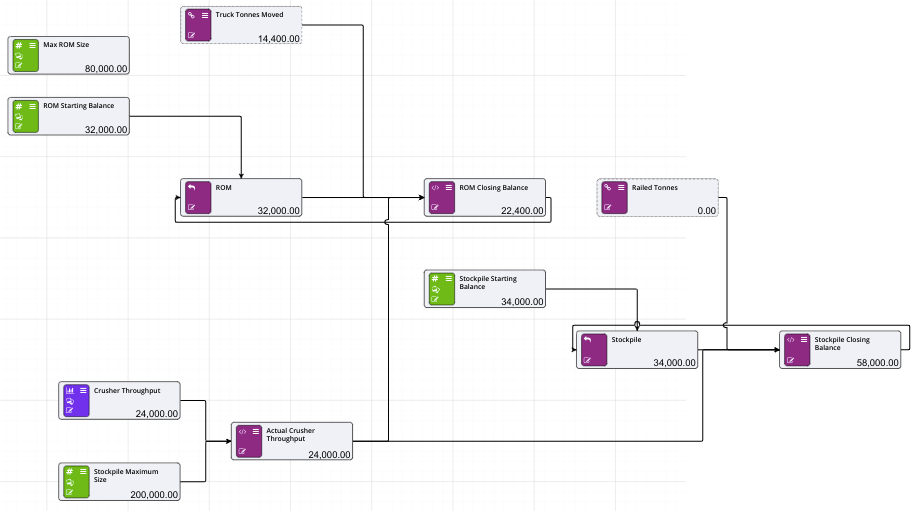Click the back-arrow icon on the ROM node
Screen dimensions: 915x511
pyautogui.click(x=191, y=188)
